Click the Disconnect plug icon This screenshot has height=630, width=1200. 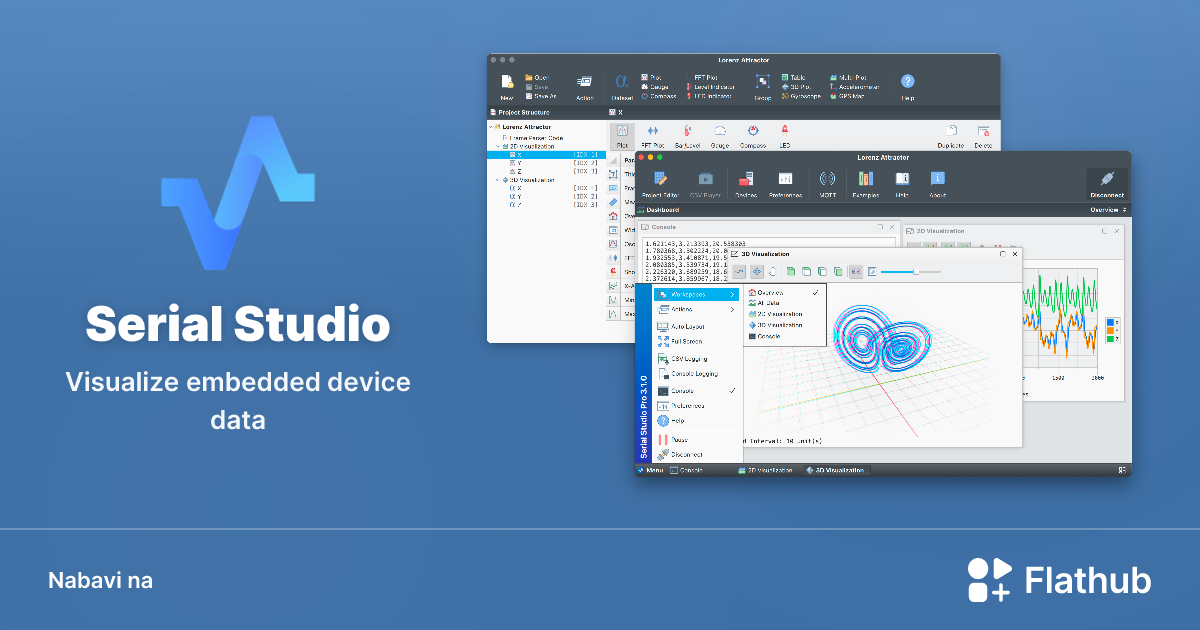1105,179
